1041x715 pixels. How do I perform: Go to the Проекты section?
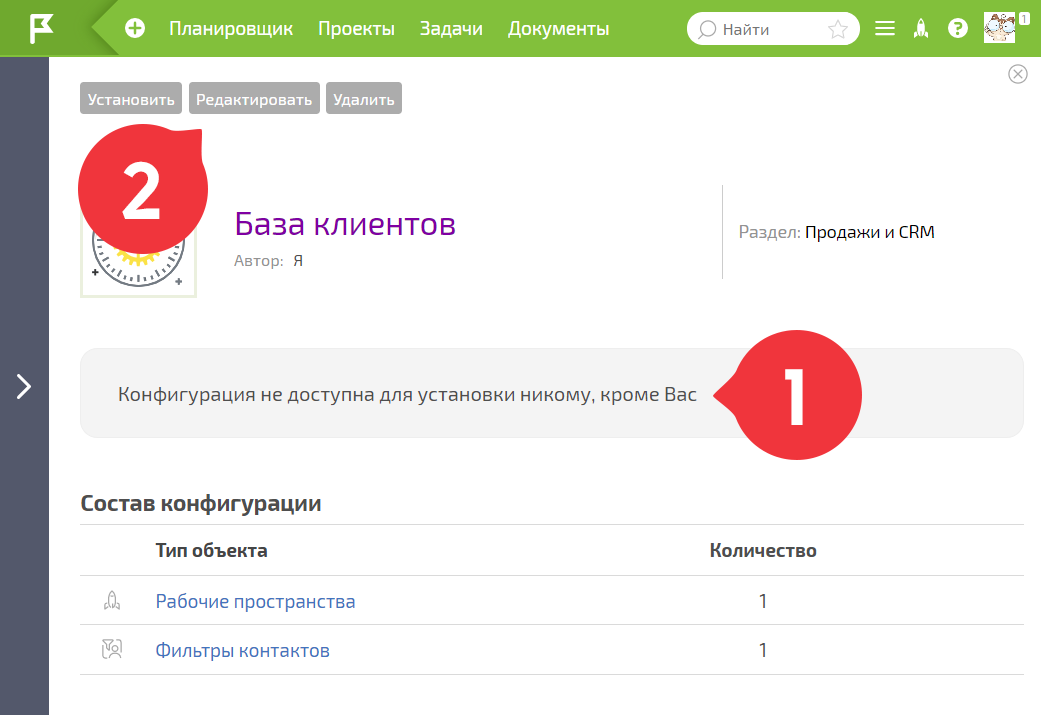(357, 29)
